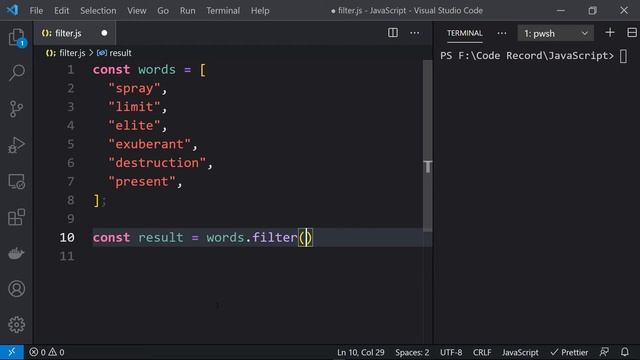The image size is (640, 360).
Task: Change line endings via CRLF
Action: (482, 352)
